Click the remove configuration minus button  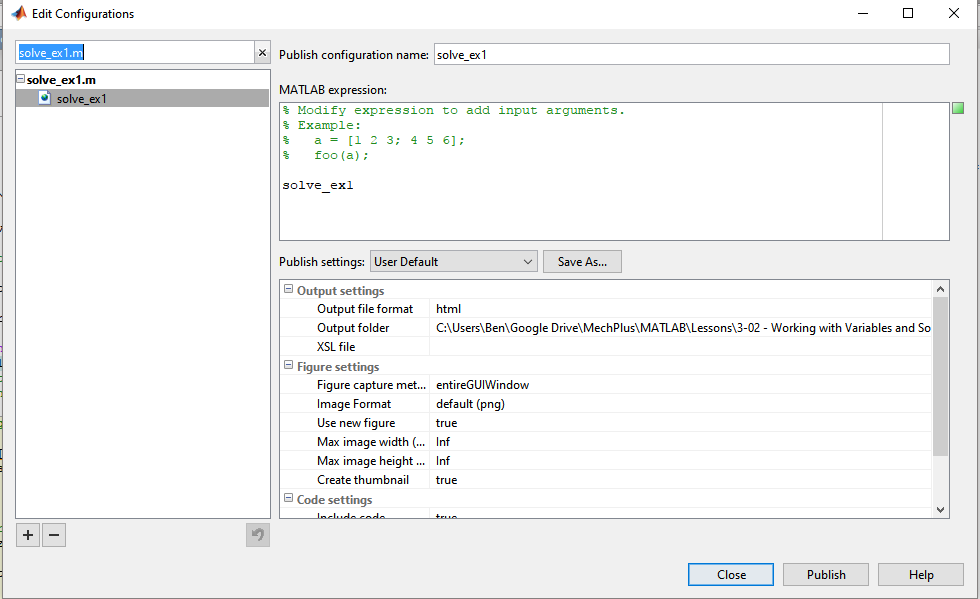click(x=54, y=535)
